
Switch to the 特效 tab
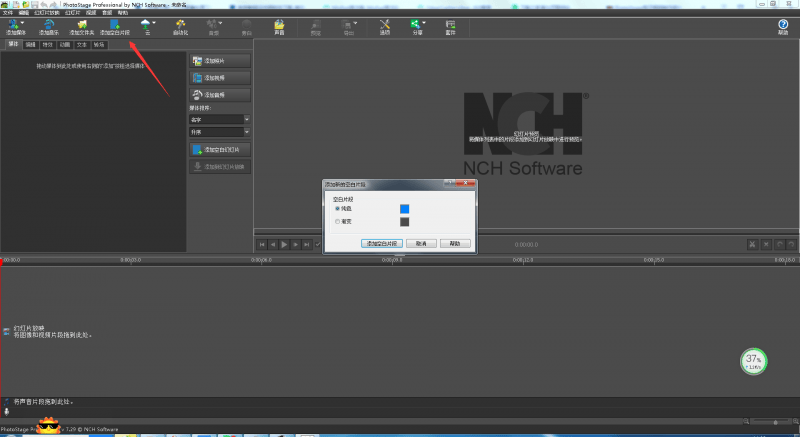pyautogui.click(x=48, y=44)
